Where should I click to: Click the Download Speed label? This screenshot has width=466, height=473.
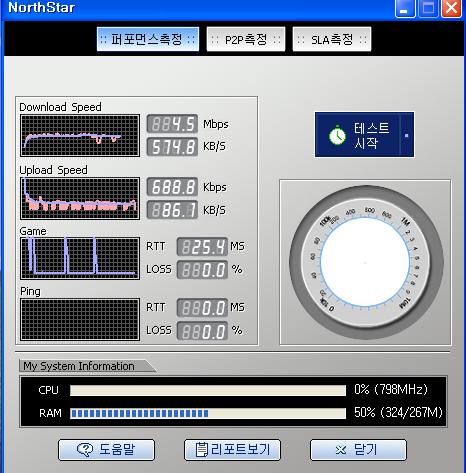coord(60,107)
